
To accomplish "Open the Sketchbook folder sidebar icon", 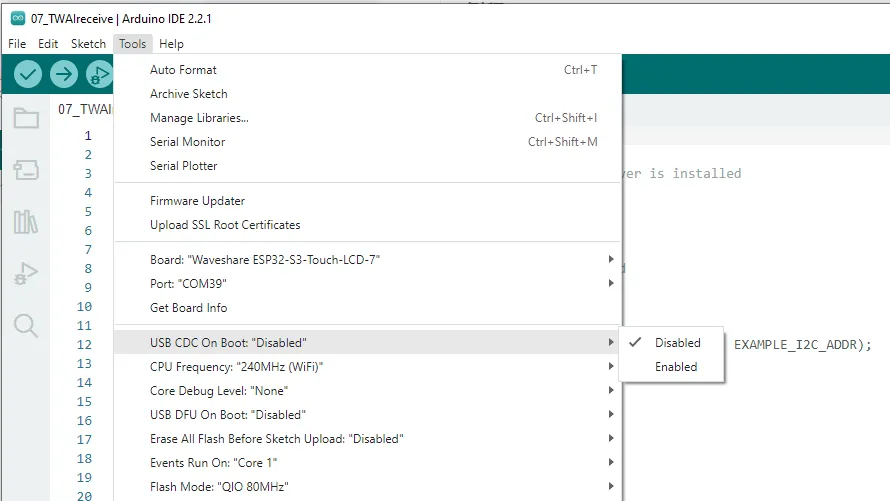I will [26, 119].
